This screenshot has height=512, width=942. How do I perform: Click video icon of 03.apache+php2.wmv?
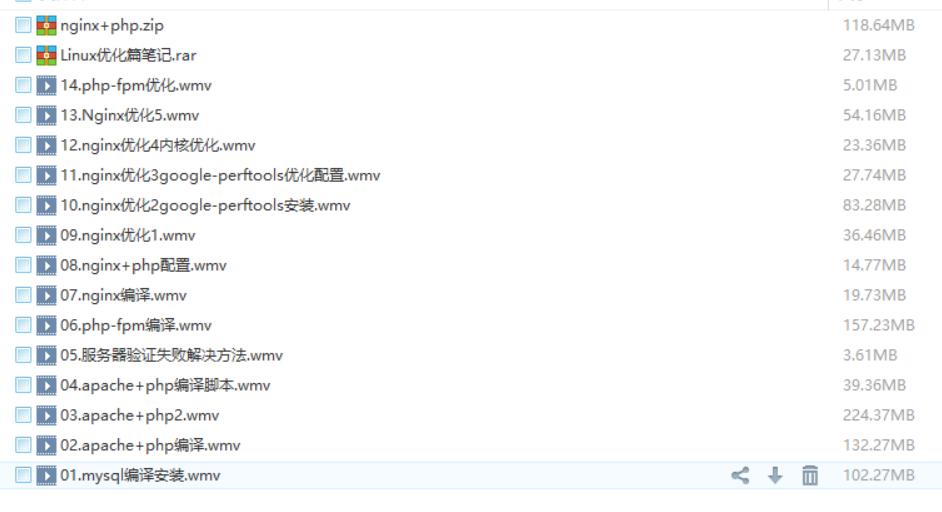[46, 415]
